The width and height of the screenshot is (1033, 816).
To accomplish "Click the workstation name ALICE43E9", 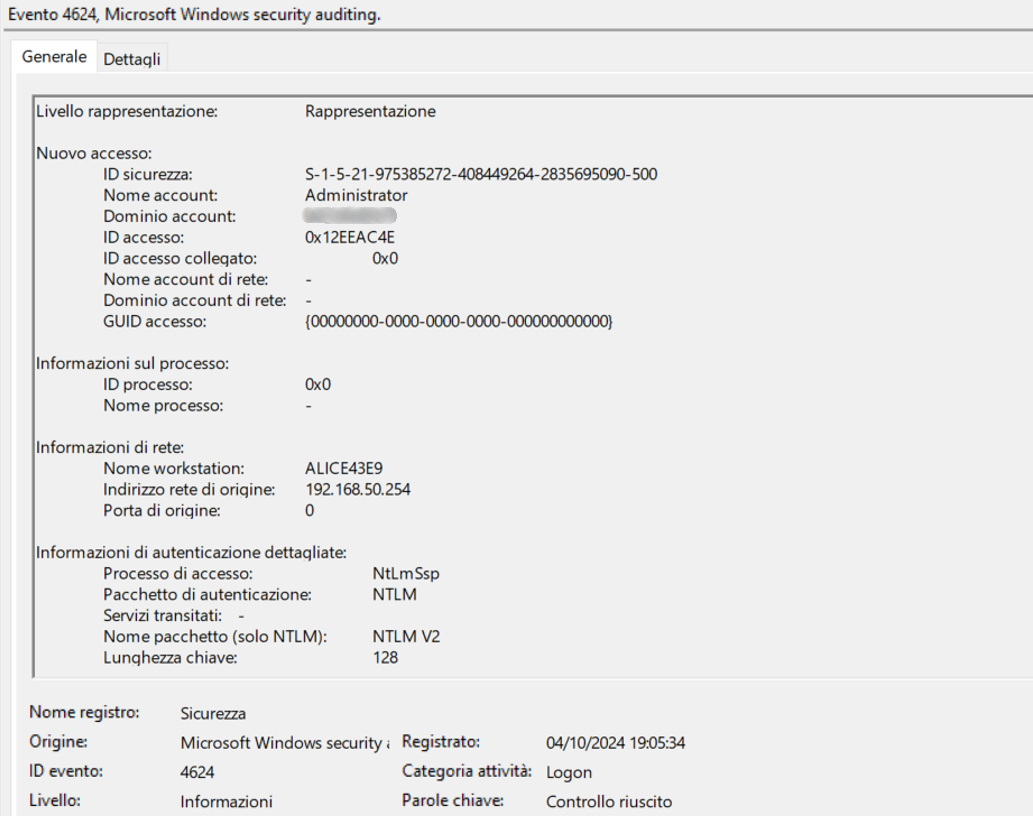I will click(343, 468).
